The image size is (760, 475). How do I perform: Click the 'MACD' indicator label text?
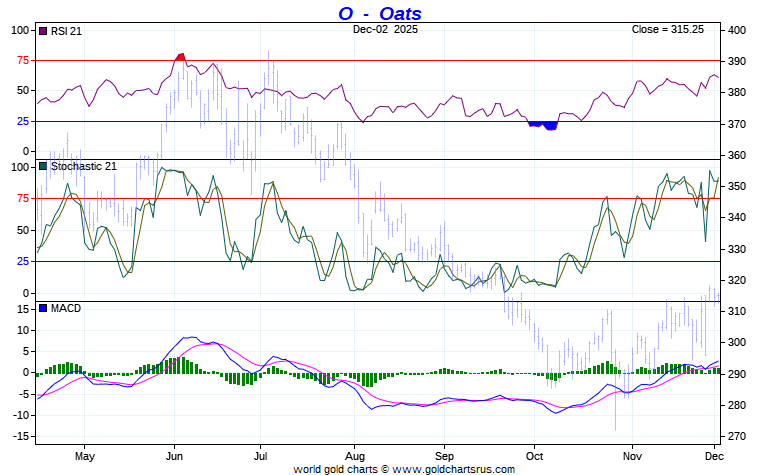pyautogui.click(x=65, y=308)
